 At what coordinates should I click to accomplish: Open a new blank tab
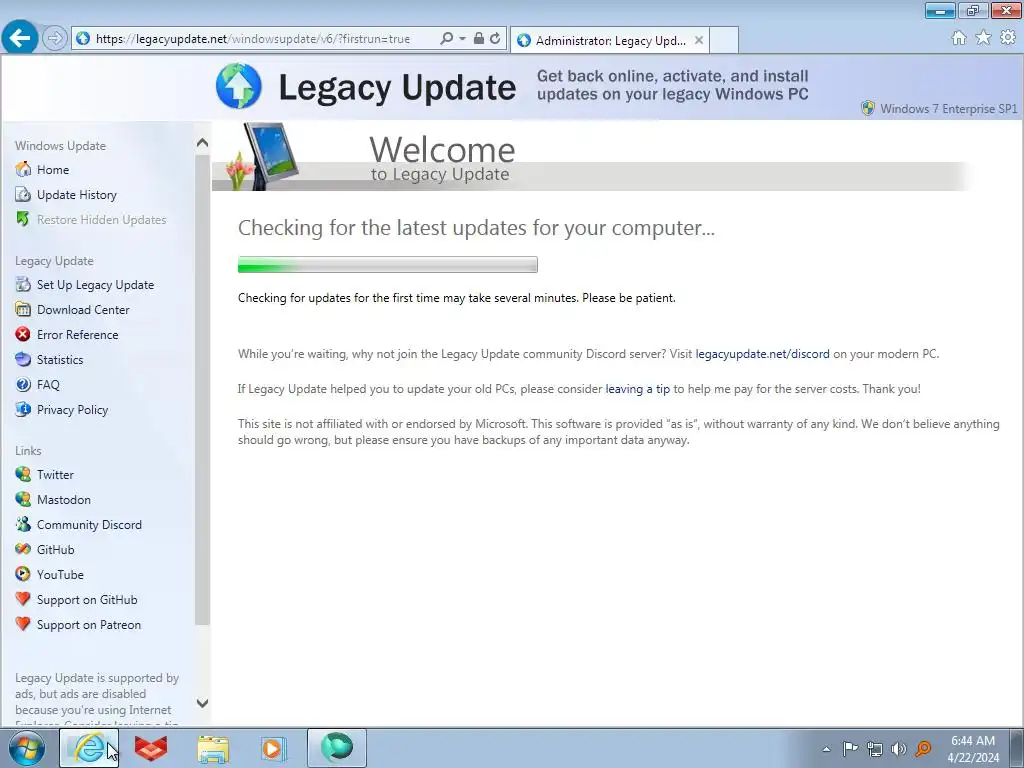click(x=724, y=40)
